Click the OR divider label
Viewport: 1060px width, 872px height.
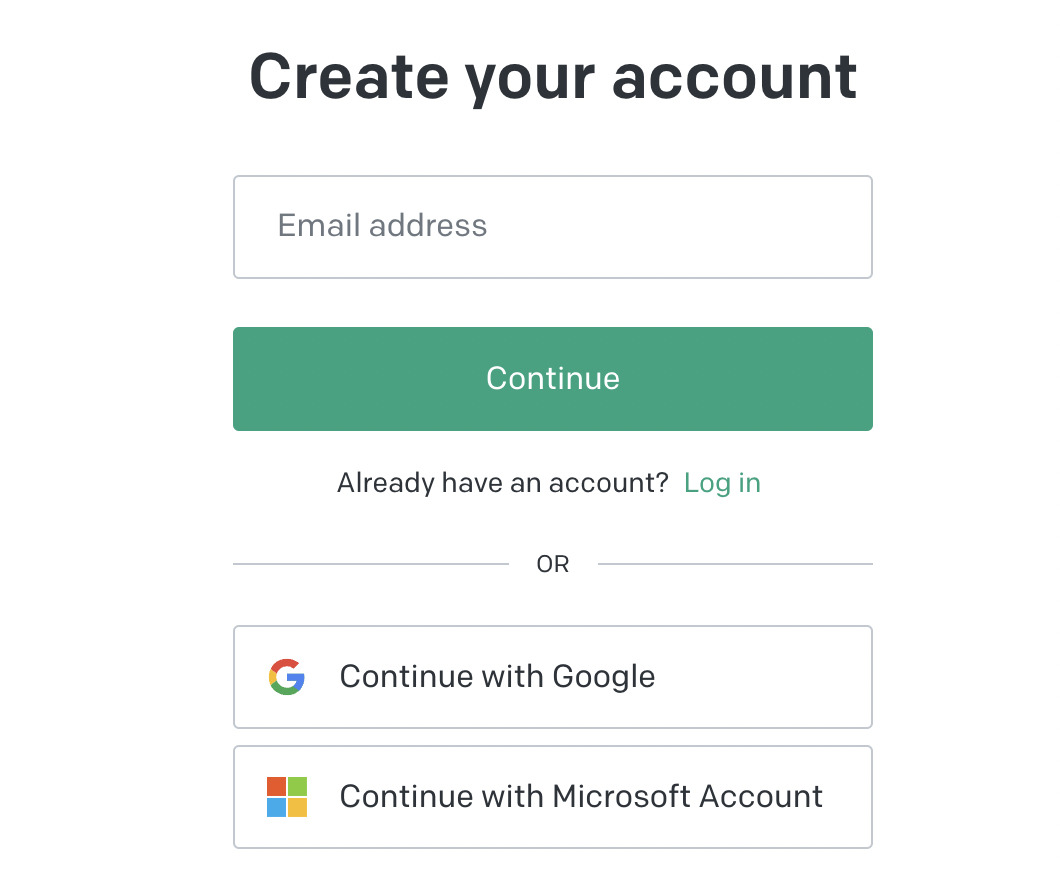[x=553, y=564]
